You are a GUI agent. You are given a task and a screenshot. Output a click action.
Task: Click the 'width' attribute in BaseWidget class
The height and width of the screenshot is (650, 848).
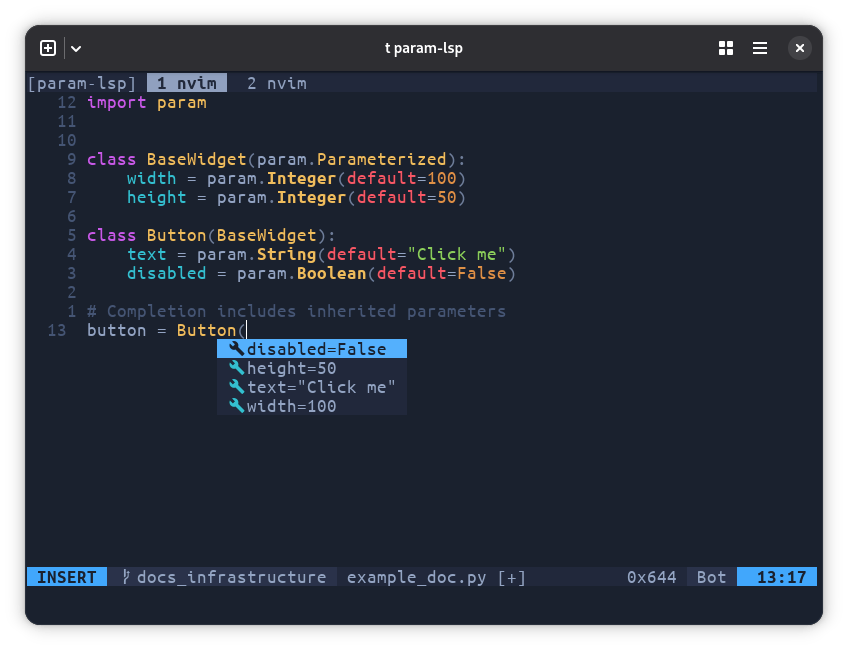click(151, 178)
